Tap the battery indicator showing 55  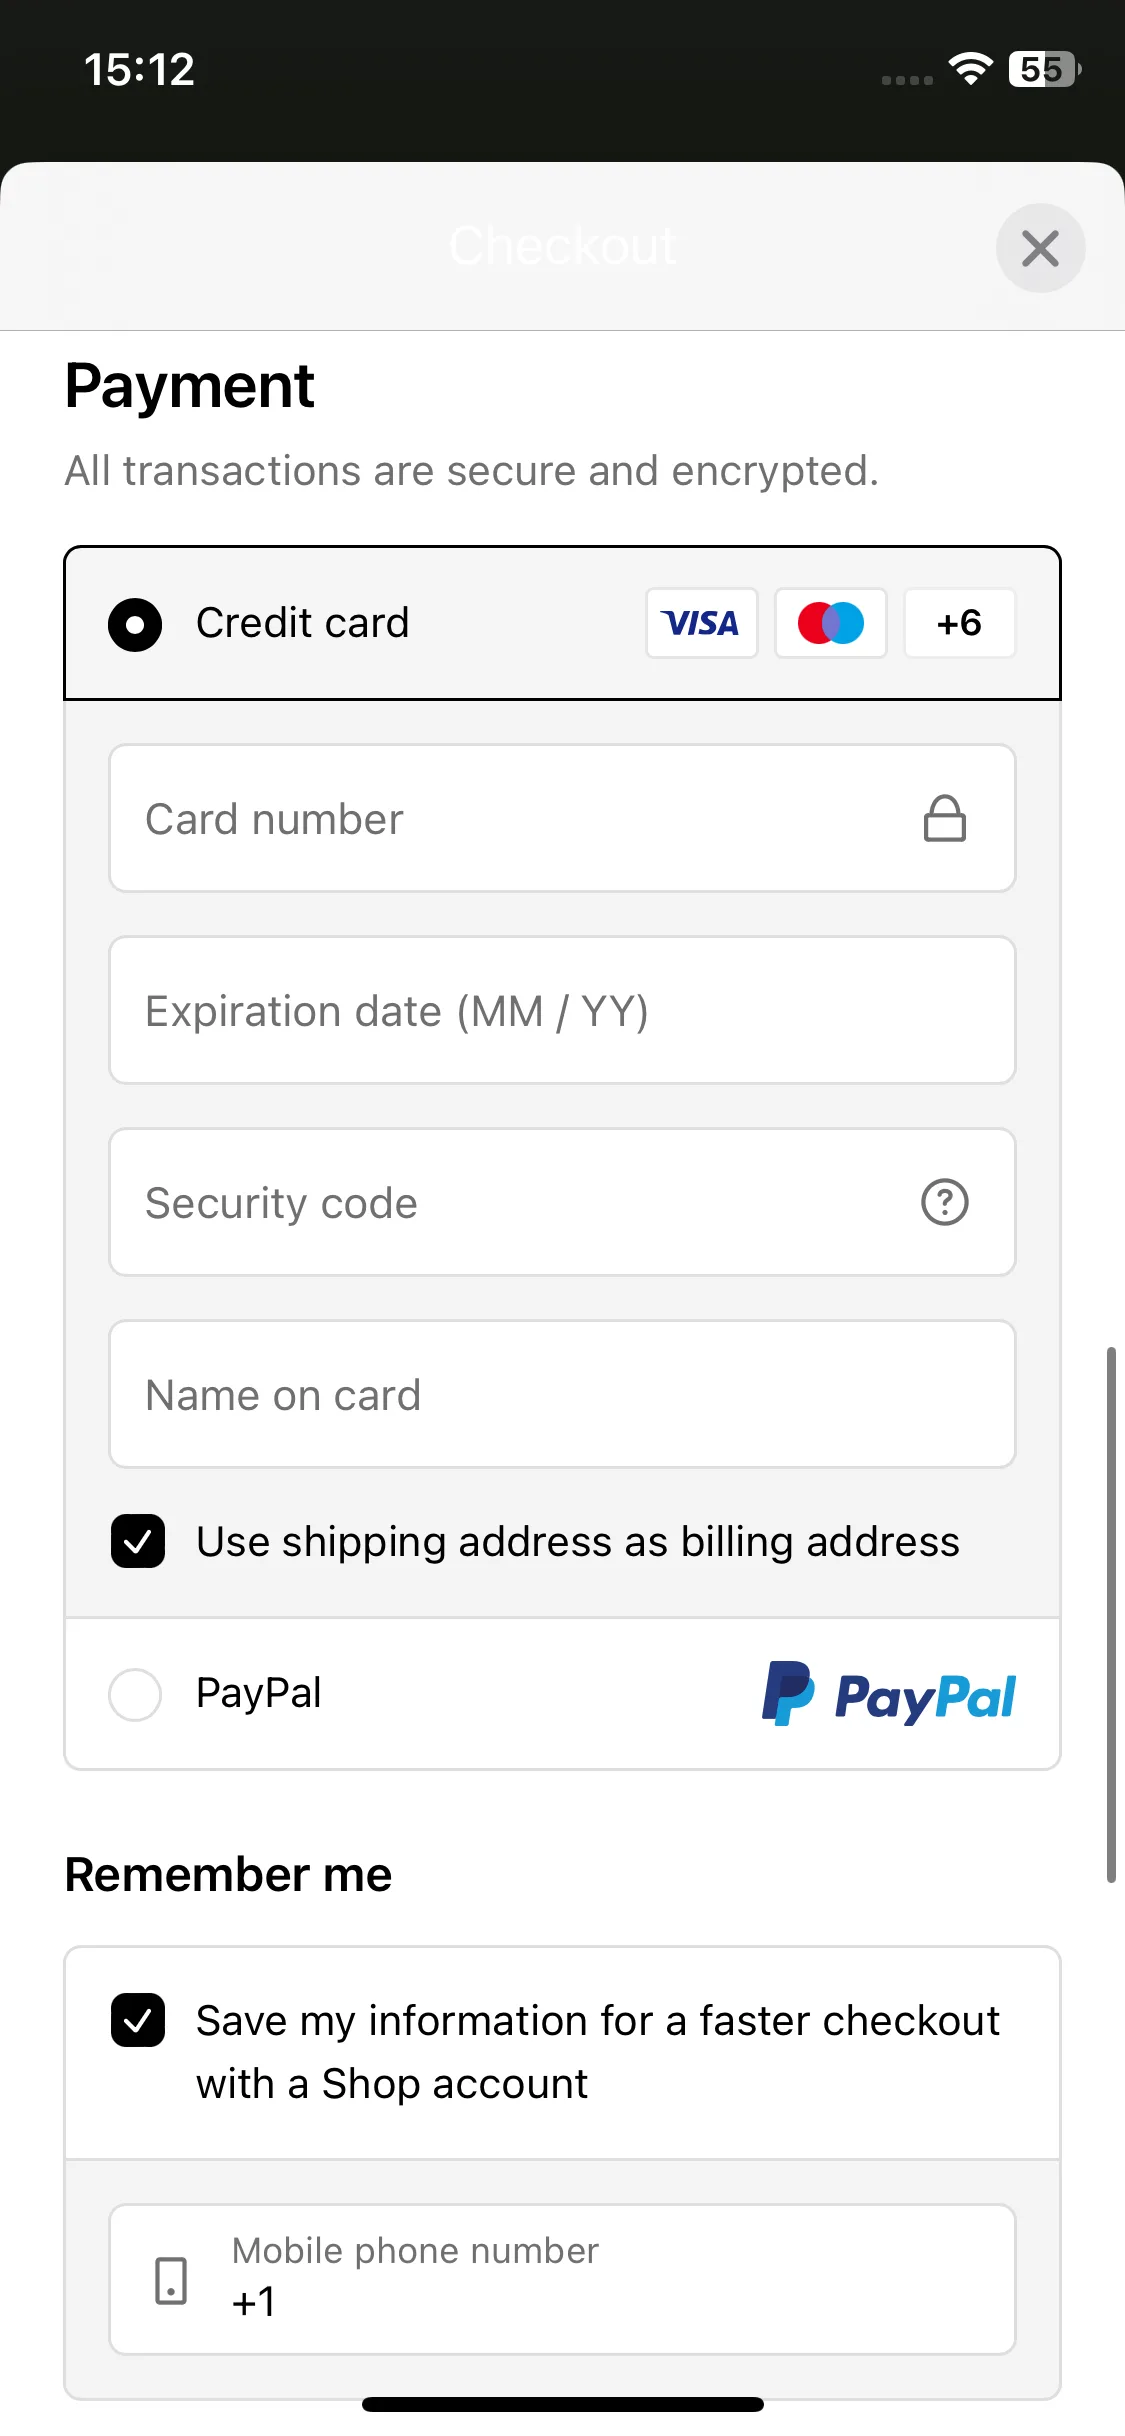coord(1045,69)
